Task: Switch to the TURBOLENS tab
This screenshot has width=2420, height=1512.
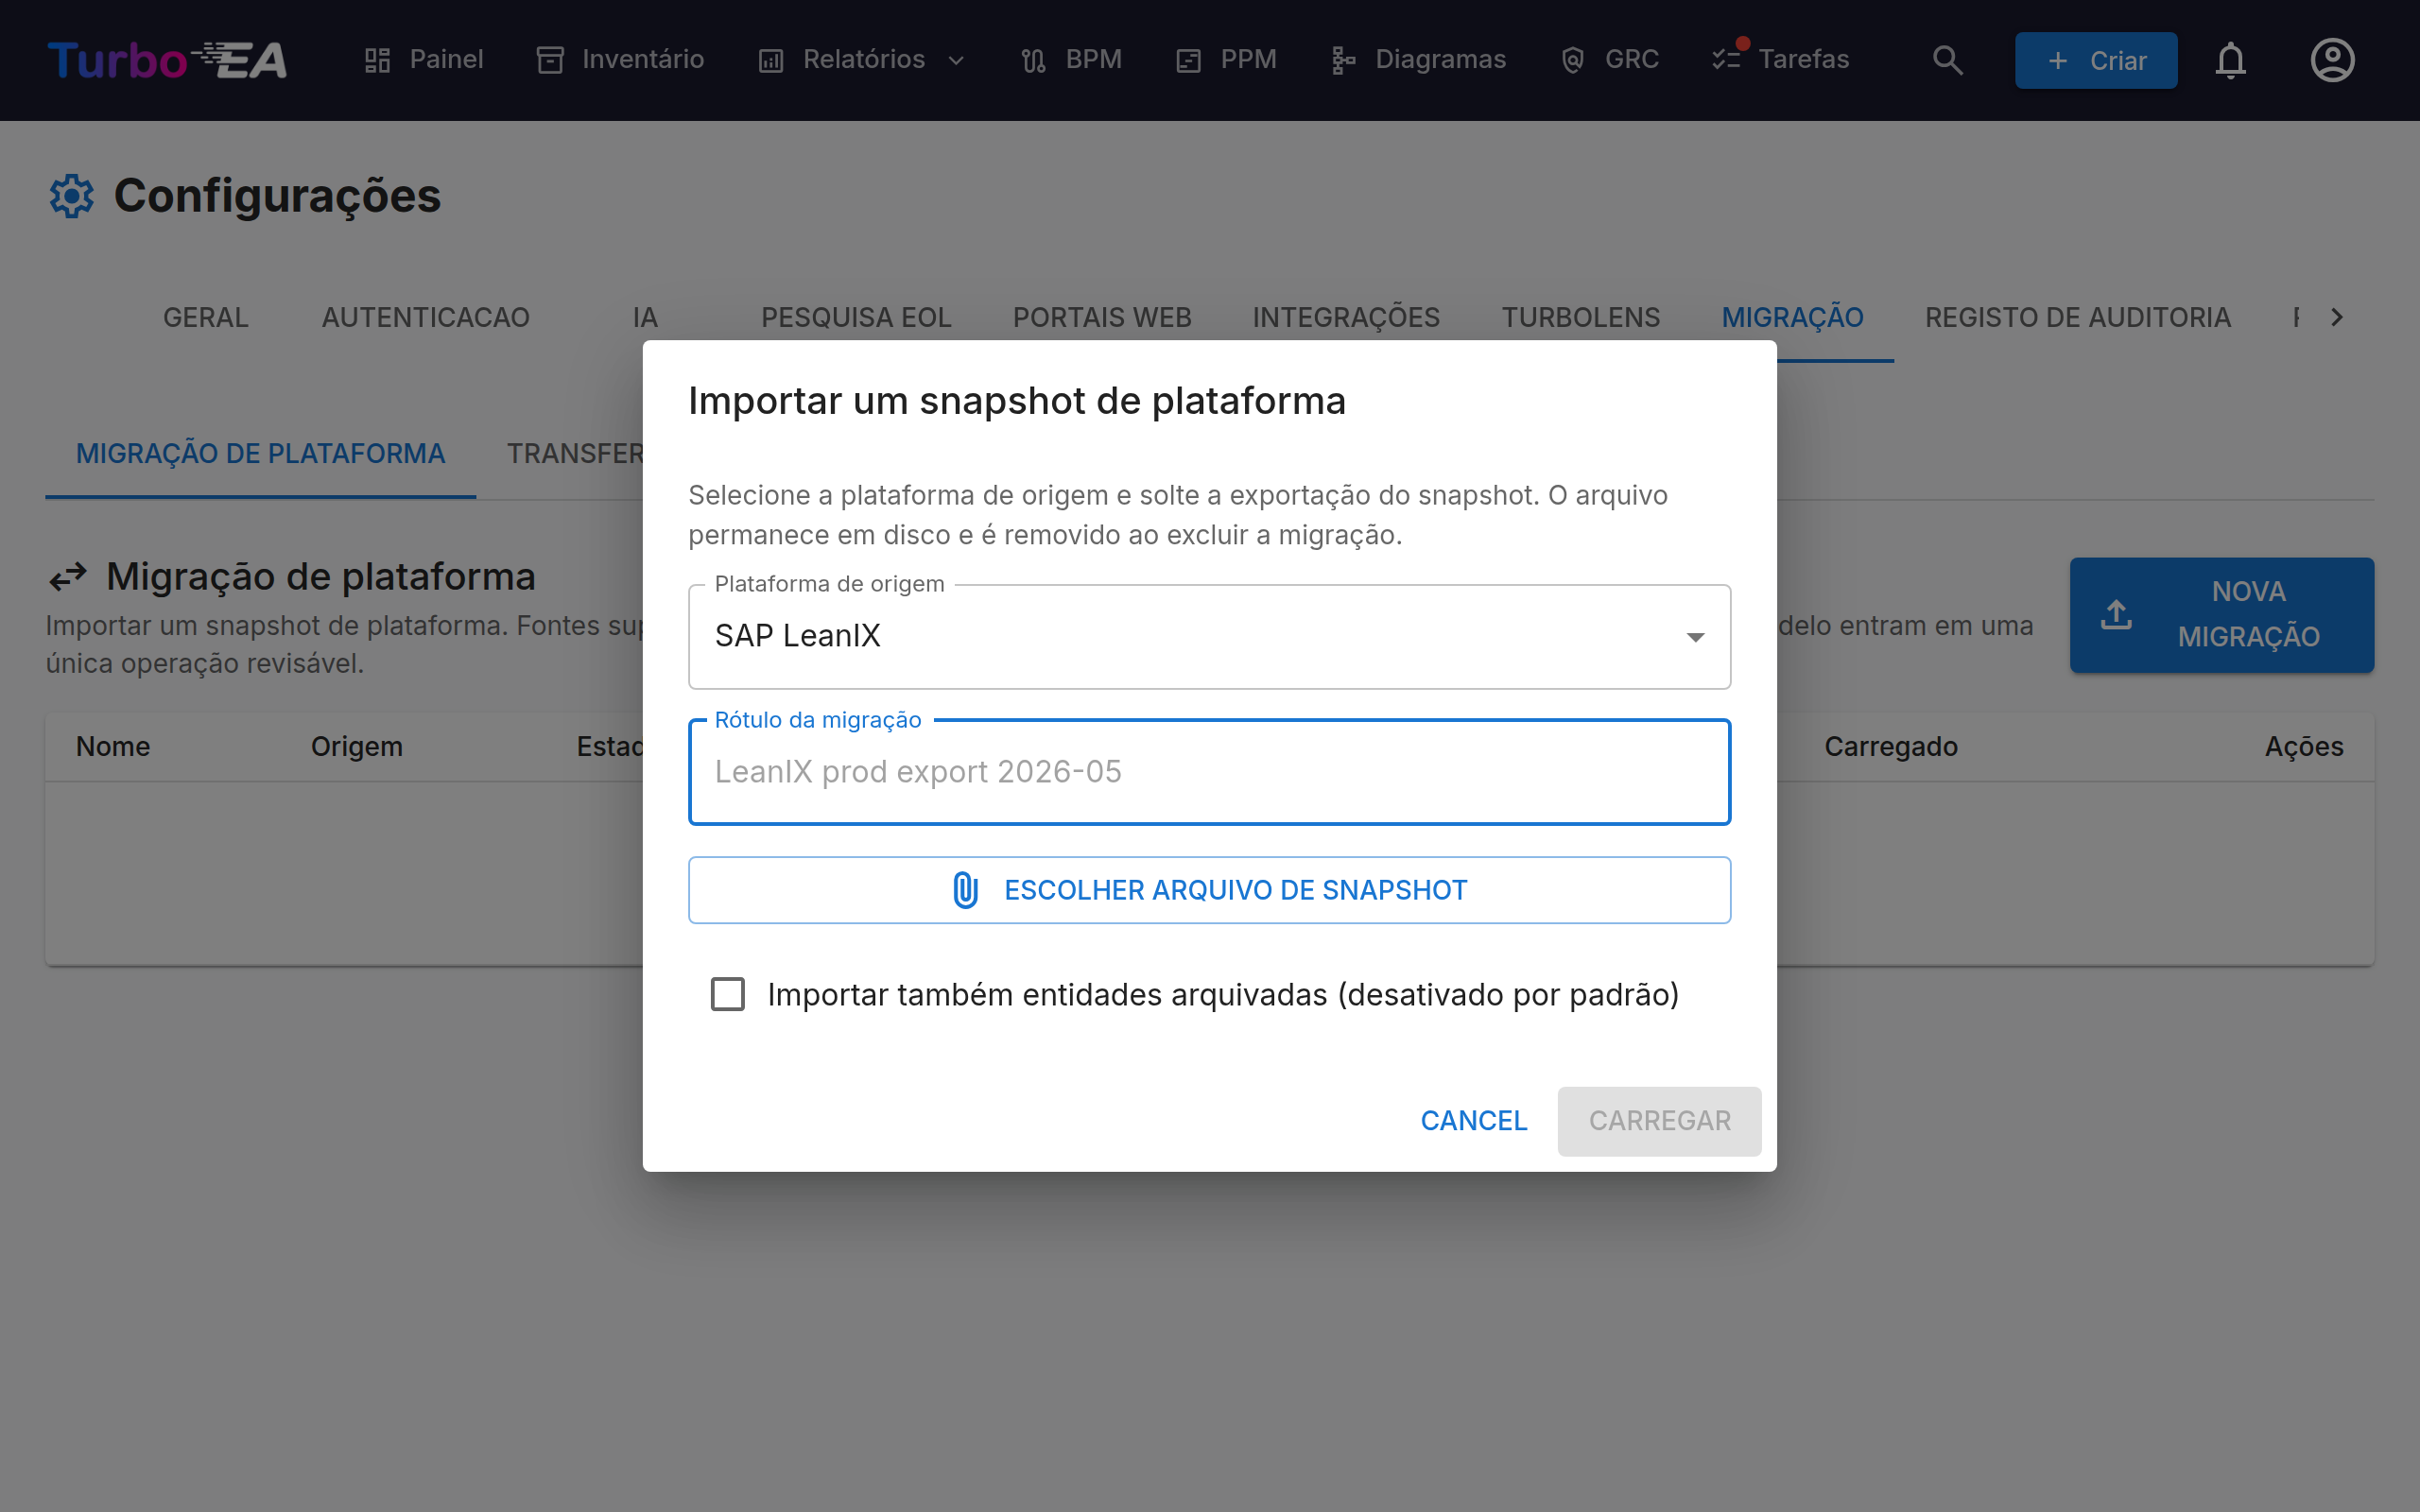Action: 1580,317
